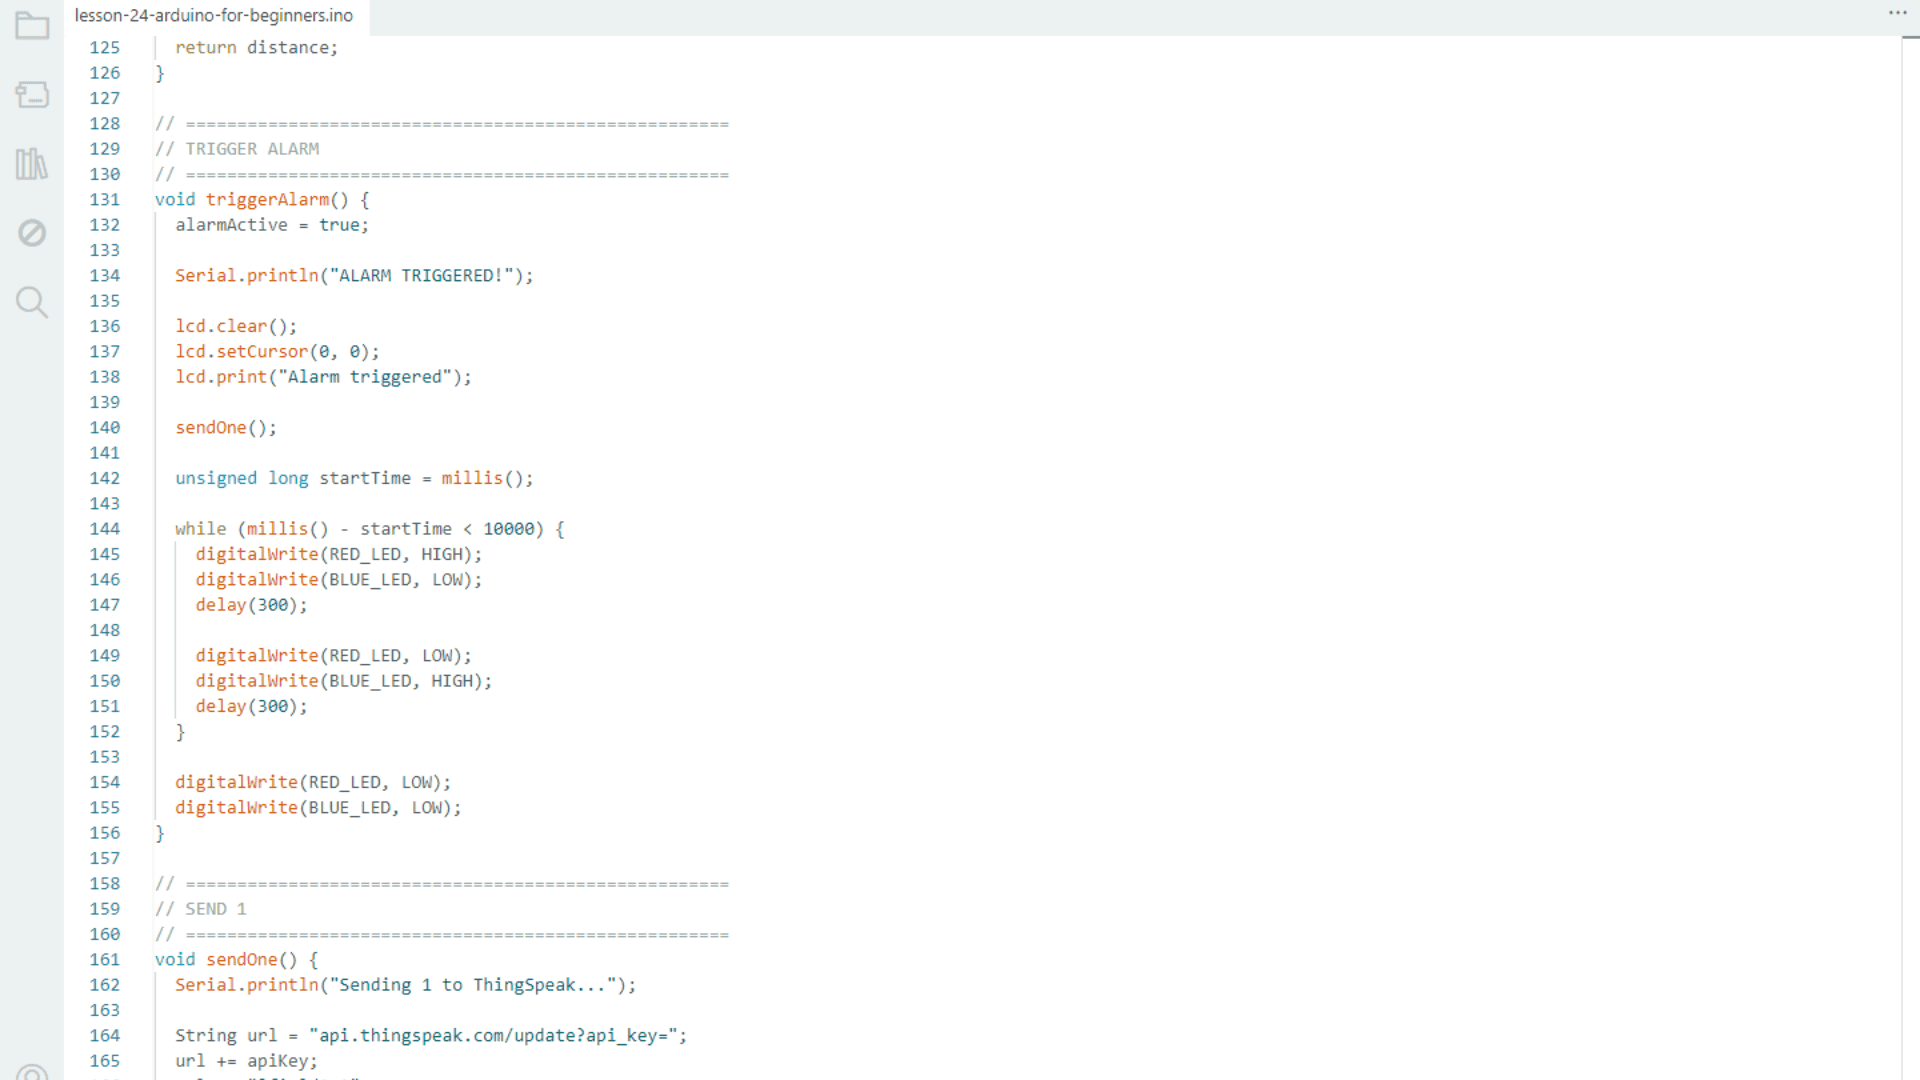Click the String url thingspeak line
The width and height of the screenshot is (1920, 1080).
pos(431,1036)
